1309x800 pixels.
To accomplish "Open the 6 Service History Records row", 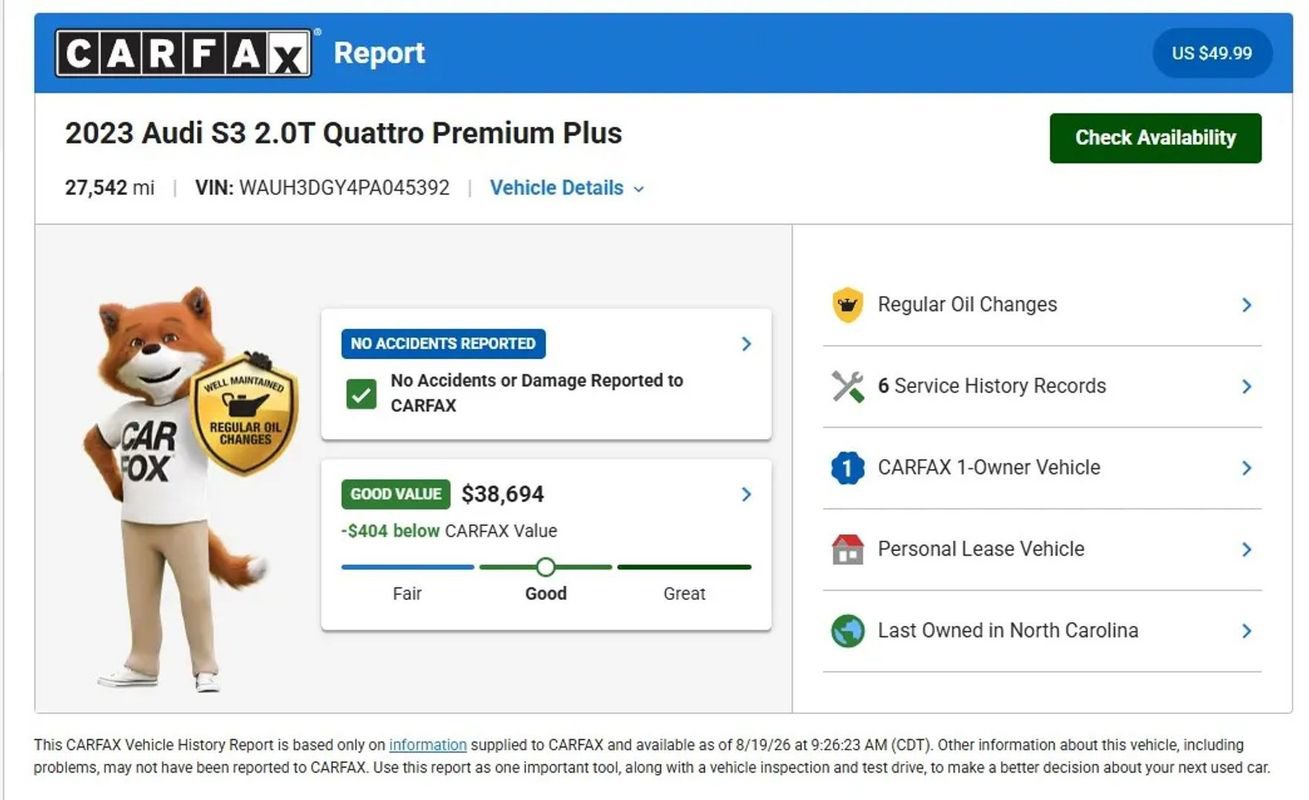I will click(x=1042, y=386).
